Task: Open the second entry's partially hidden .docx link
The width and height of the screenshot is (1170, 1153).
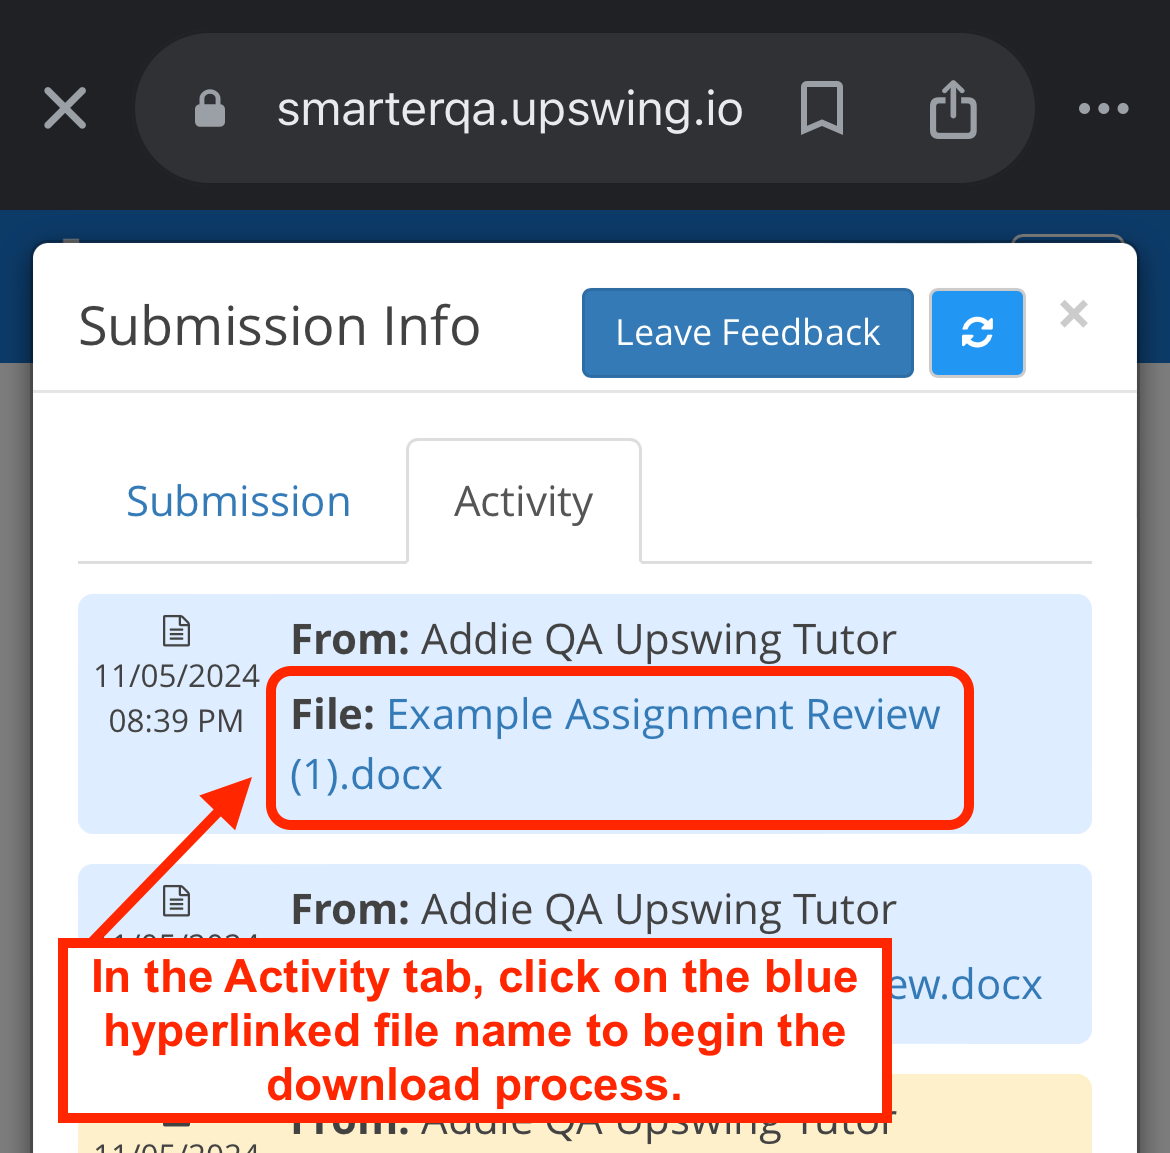Action: 966,984
